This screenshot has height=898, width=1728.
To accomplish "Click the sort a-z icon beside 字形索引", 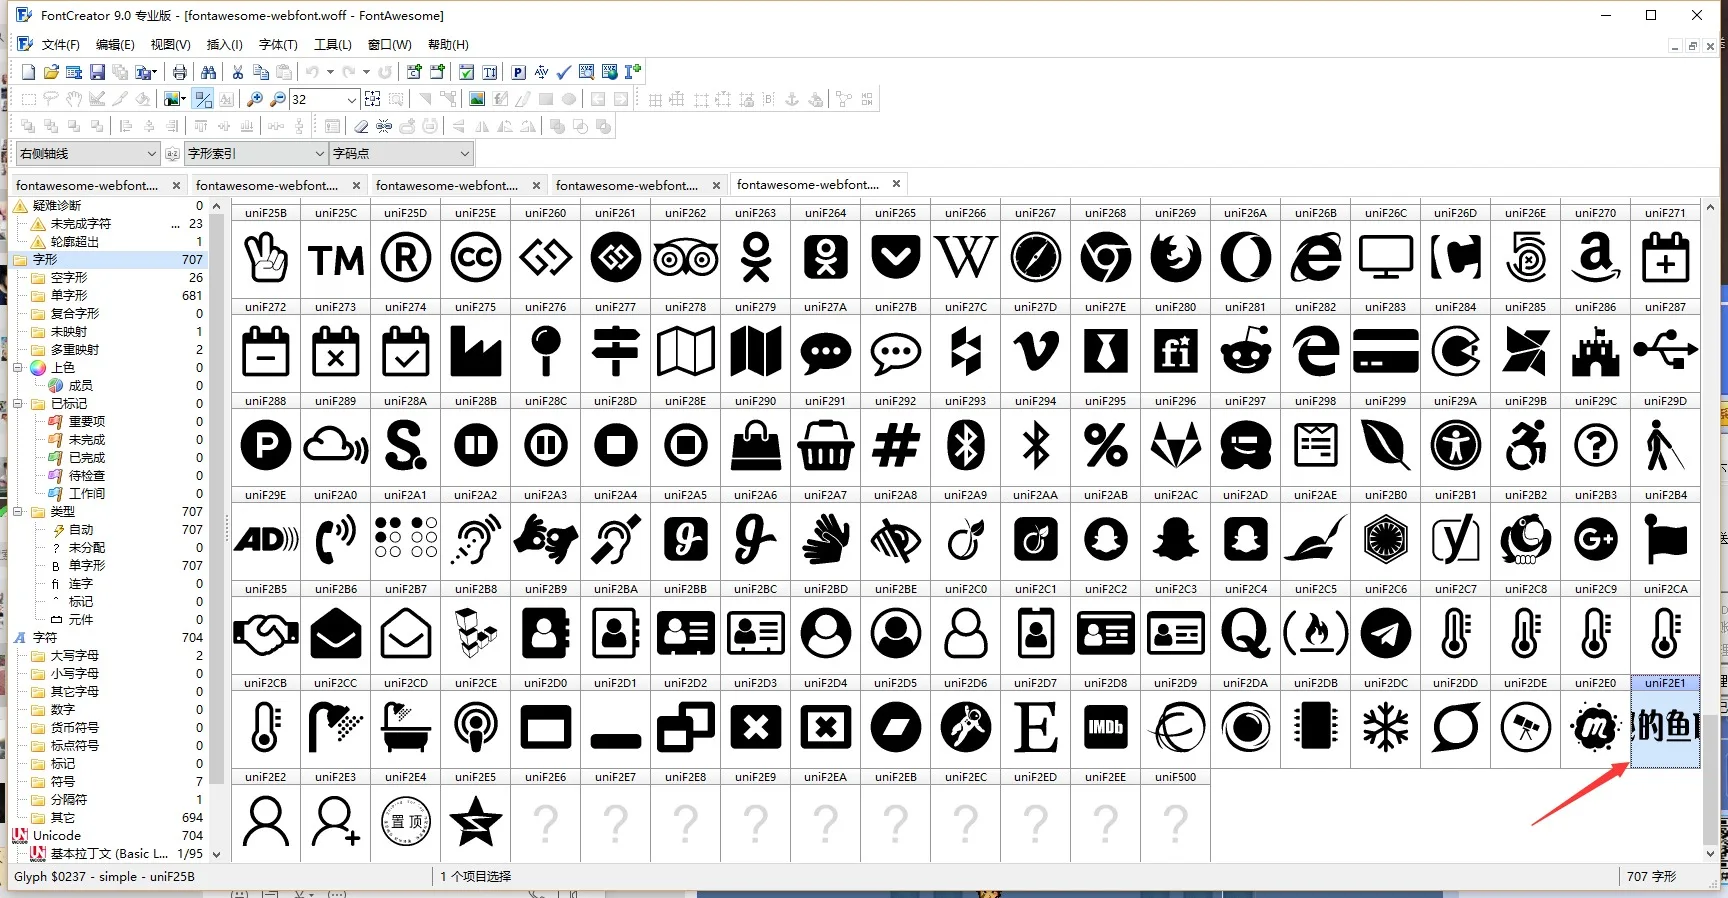I will 172,153.
